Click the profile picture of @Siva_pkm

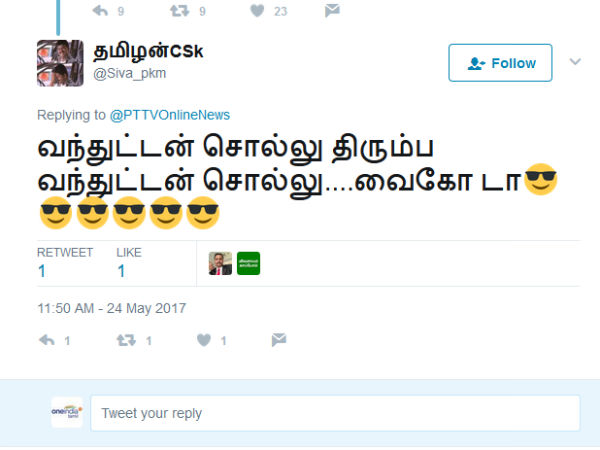tap(60, 63)
